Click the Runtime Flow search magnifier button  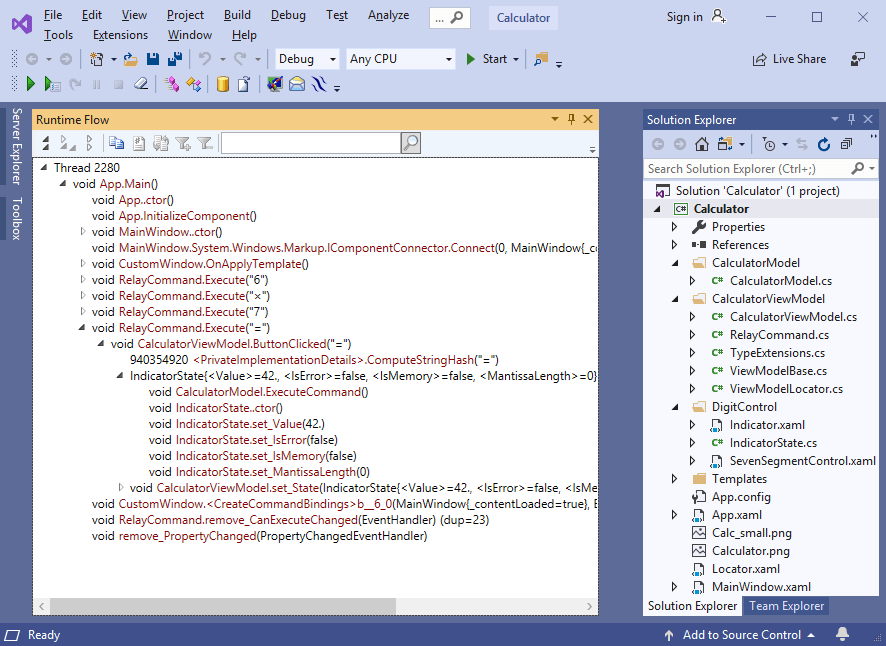410,144
